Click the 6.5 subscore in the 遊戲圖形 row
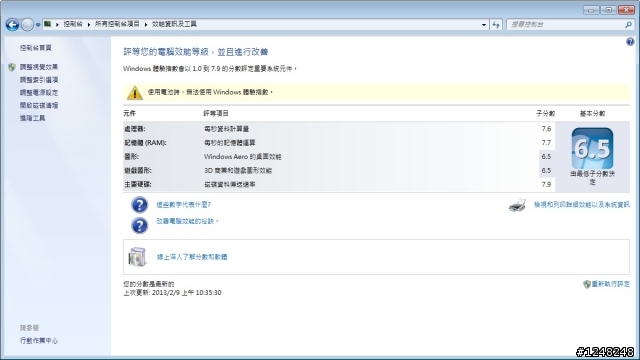The image size is (640, 360). click(x=546, y=171)
